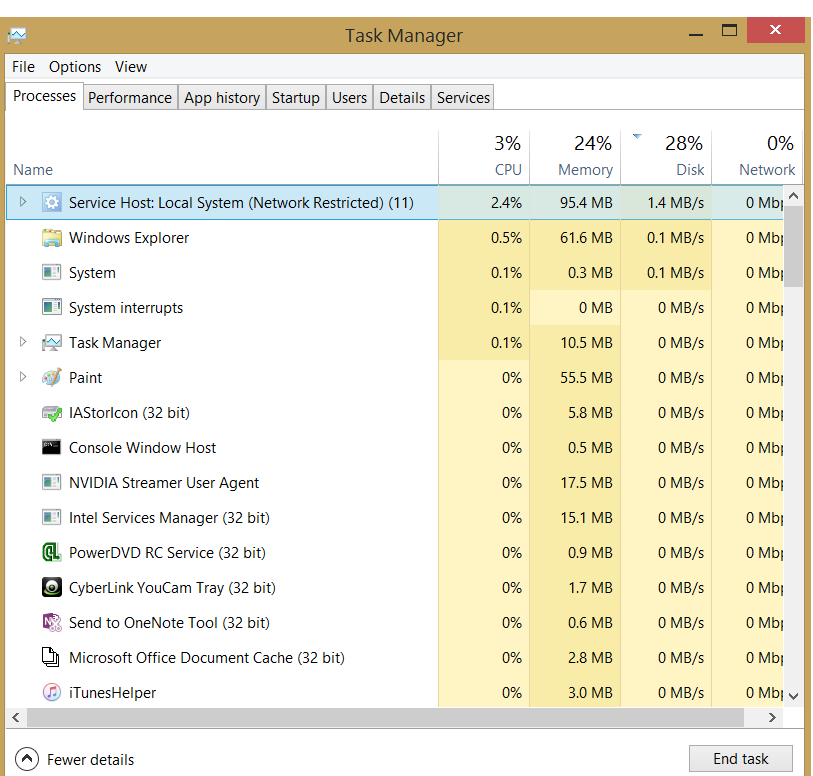Select the Microsoft Office Document Cache name
Image resolution: width=813 pixels, height=776 pixels.
click(x=206, y=658)
